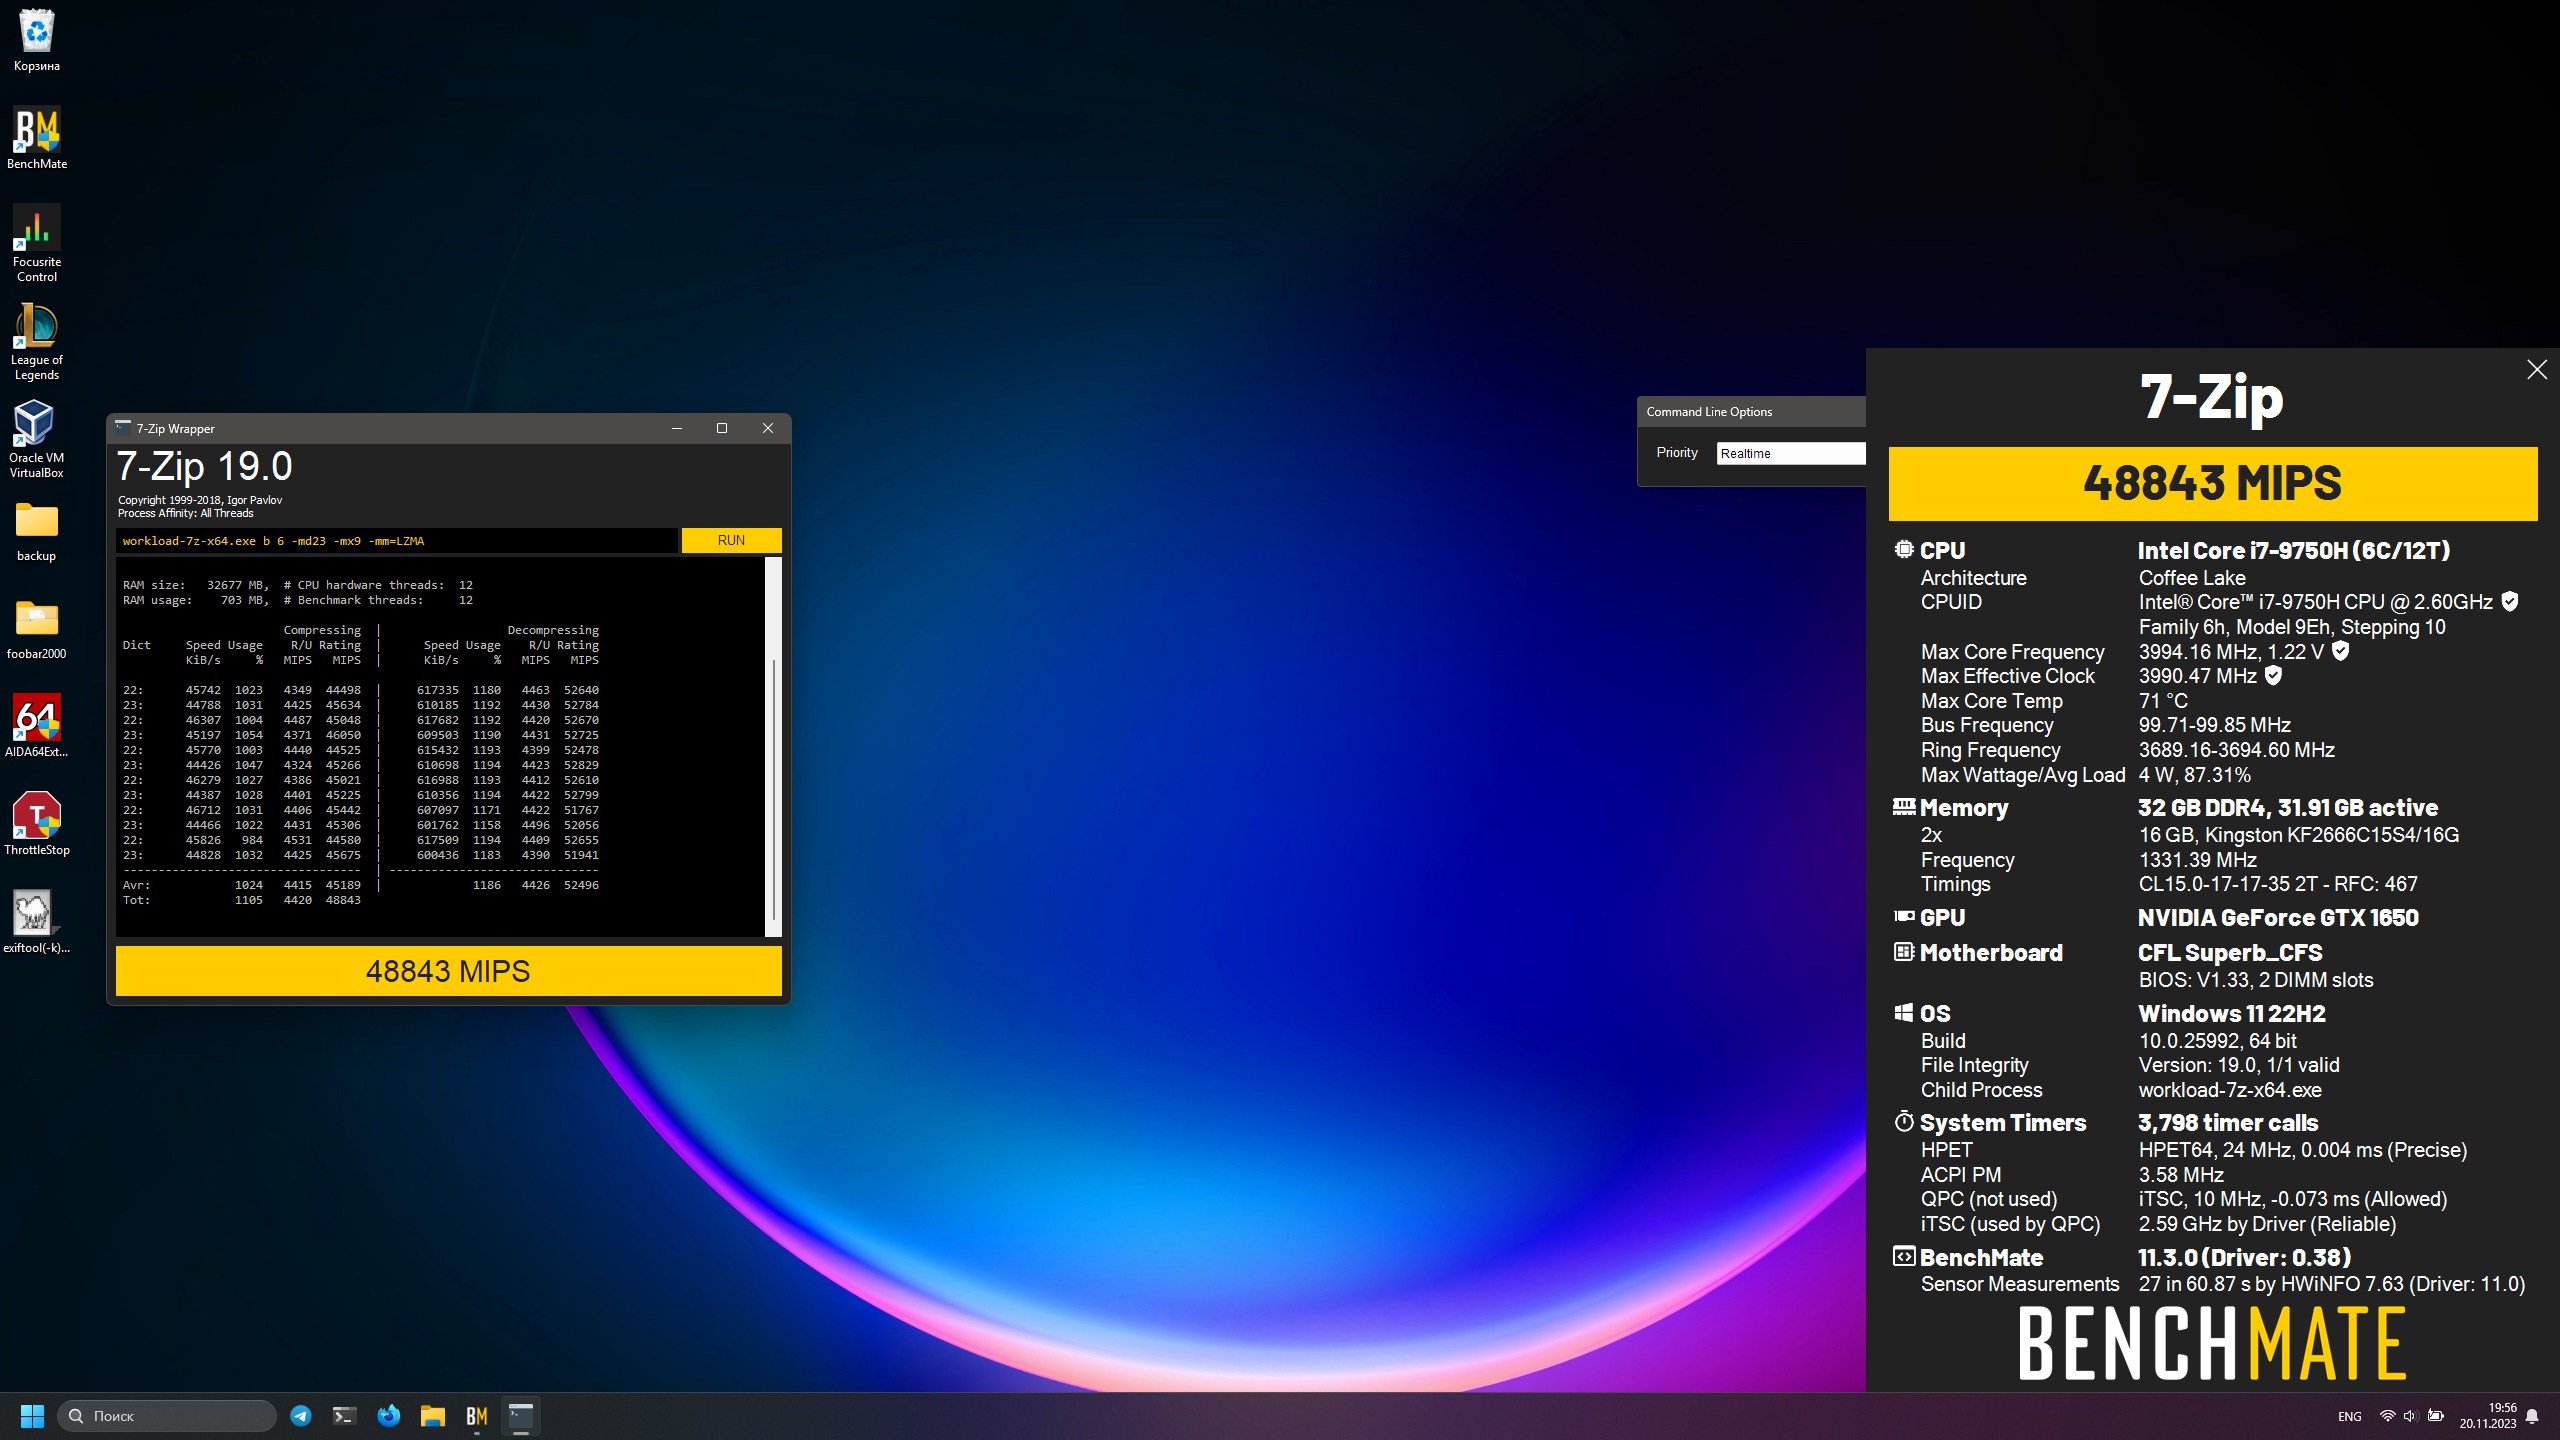Select the Intel Core i7-9750H (6C/12T) text
The width and height of the screenshot is (2560, 1440).
click(2293, 551)
